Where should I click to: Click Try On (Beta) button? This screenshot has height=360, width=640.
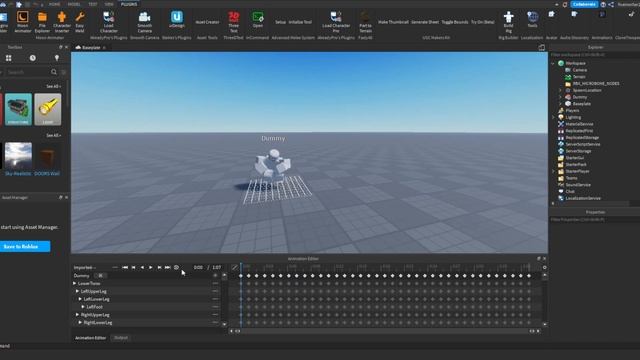coord(483,22)
